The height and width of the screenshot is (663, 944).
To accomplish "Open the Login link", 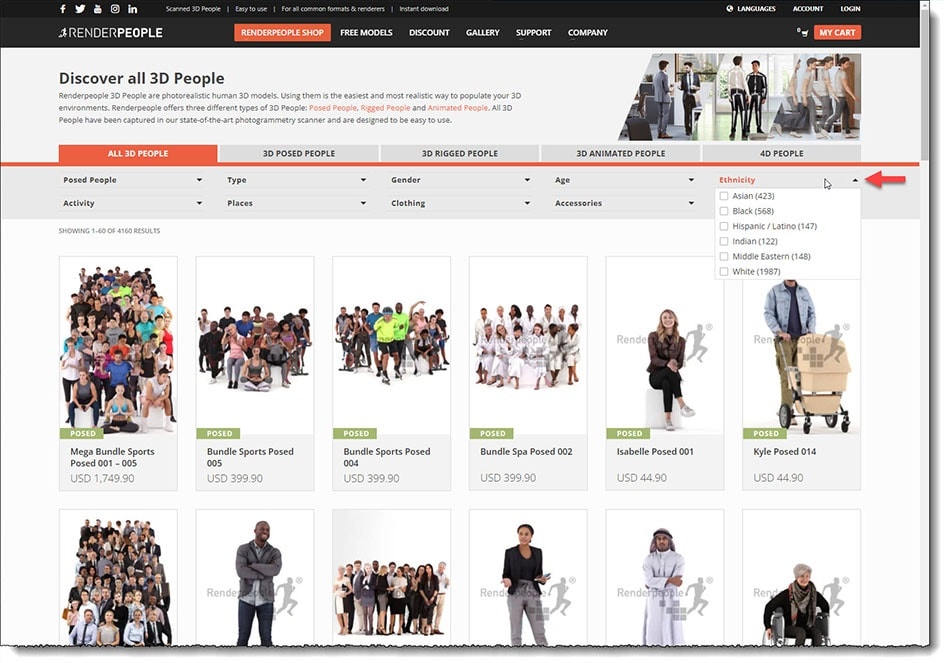I will point(850,9).
